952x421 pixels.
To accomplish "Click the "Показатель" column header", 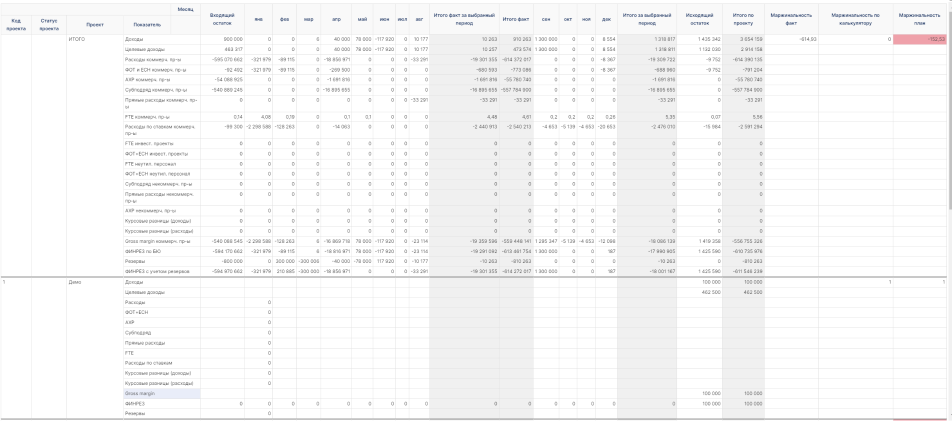I will coord(146,24).
